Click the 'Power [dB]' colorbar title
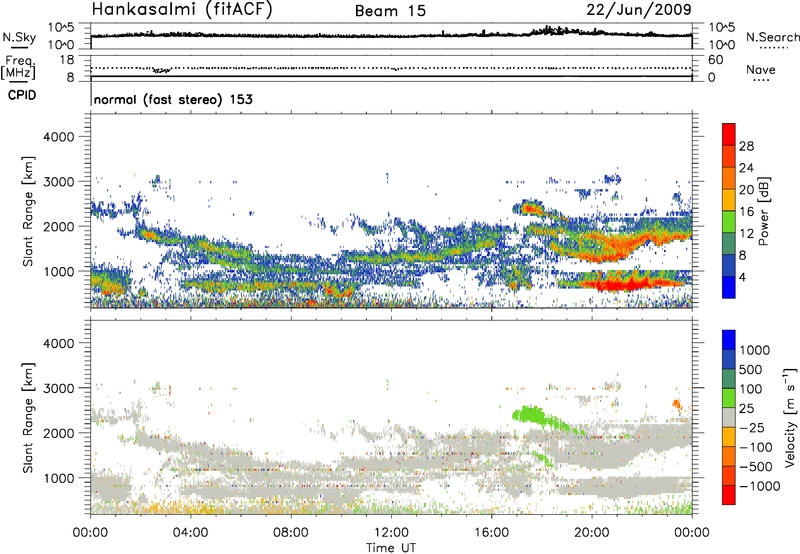Image resolution: width=800 pixels, height=554 pixels. [x=764, y=211]
